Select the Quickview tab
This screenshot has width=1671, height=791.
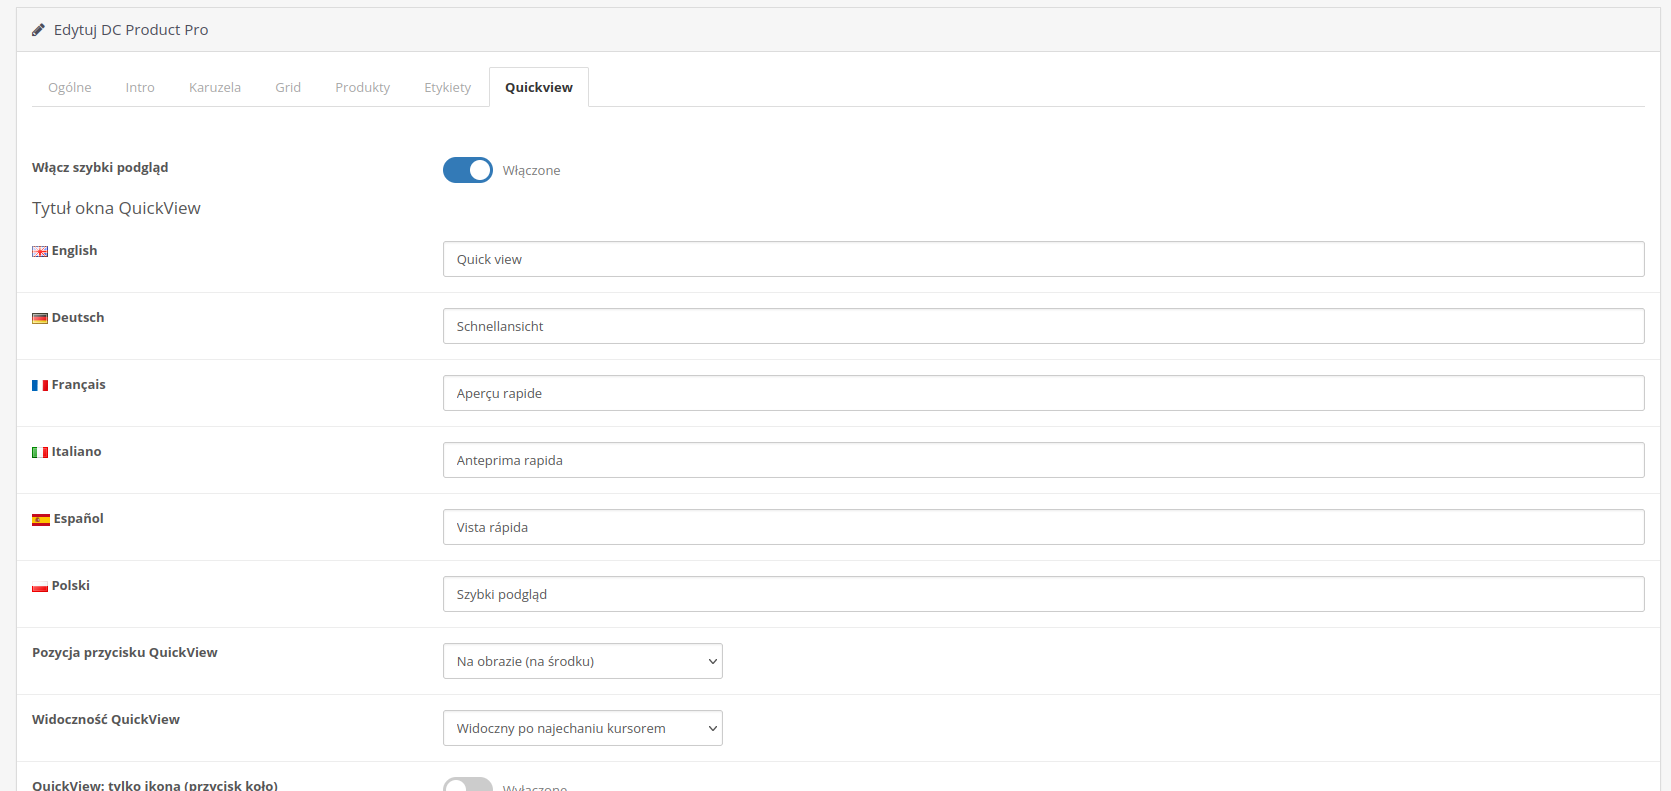[539, 88]
